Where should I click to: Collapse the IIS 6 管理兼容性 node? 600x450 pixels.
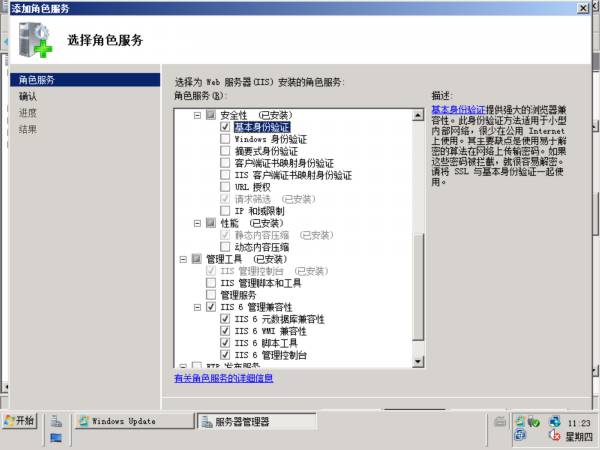(197, 307)
